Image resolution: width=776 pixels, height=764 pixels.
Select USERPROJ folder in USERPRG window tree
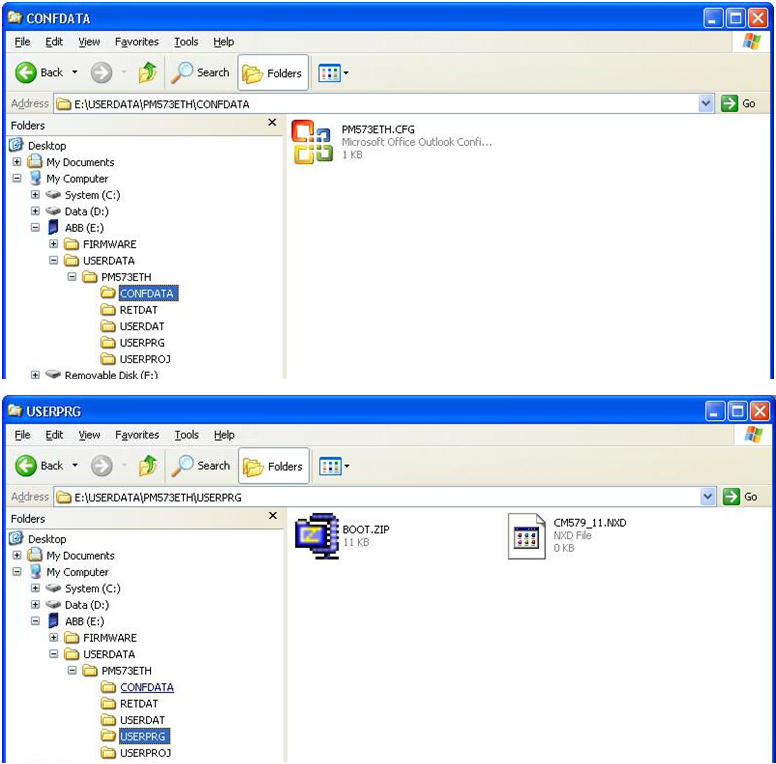point(145,752)
